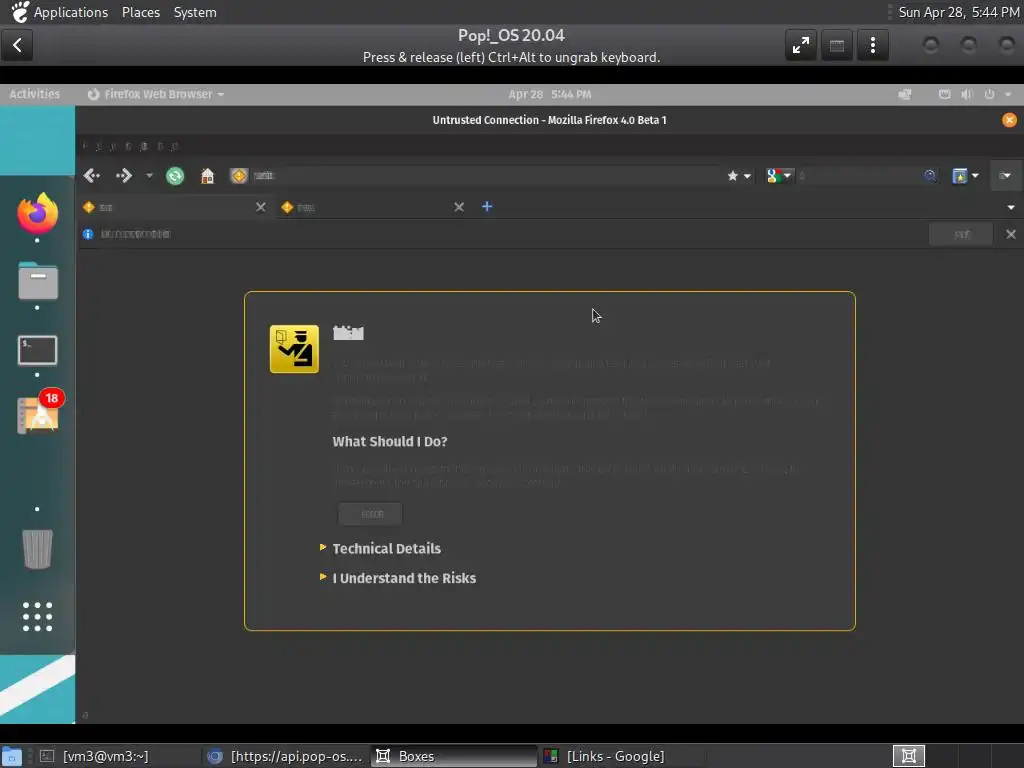The image size is (1024, 768).
Task: Click the button under What Should I Do
Action: pos(370,514)
